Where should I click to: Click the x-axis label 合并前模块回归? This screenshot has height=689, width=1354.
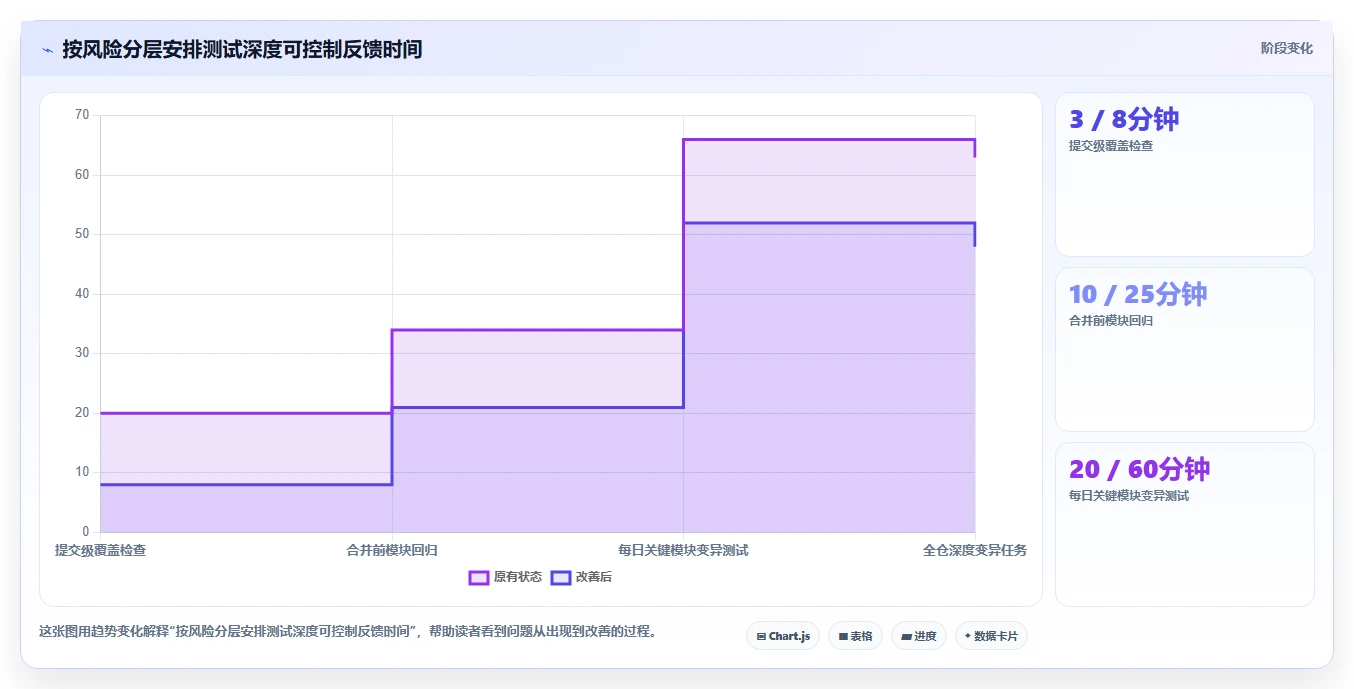(x=392, y=550)
